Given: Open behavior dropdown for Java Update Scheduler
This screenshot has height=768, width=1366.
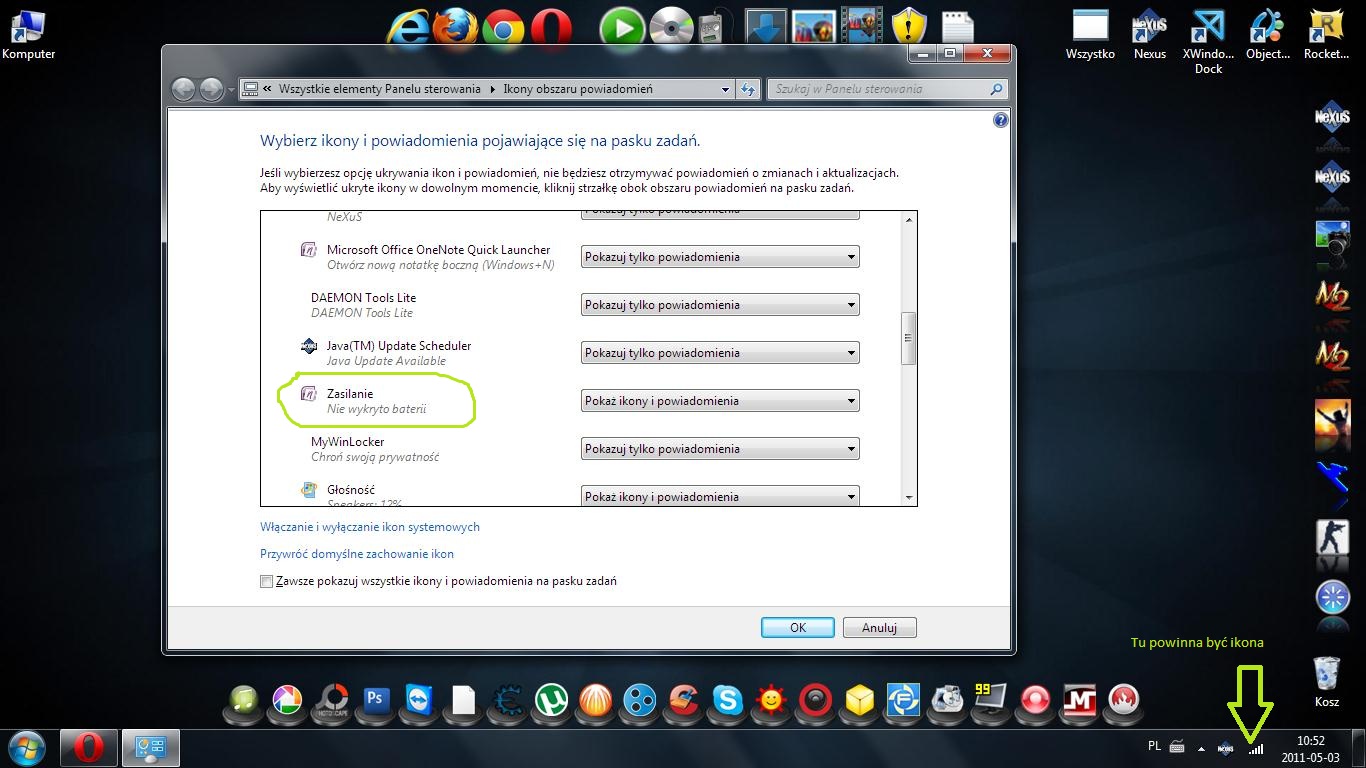Looking at the screenshot, I should pyautogui.click(x=720, y=353).
